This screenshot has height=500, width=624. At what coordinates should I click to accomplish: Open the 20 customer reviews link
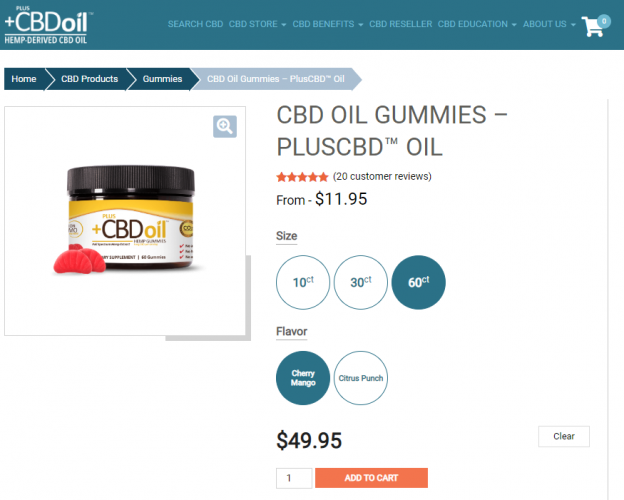coord(382,176)
